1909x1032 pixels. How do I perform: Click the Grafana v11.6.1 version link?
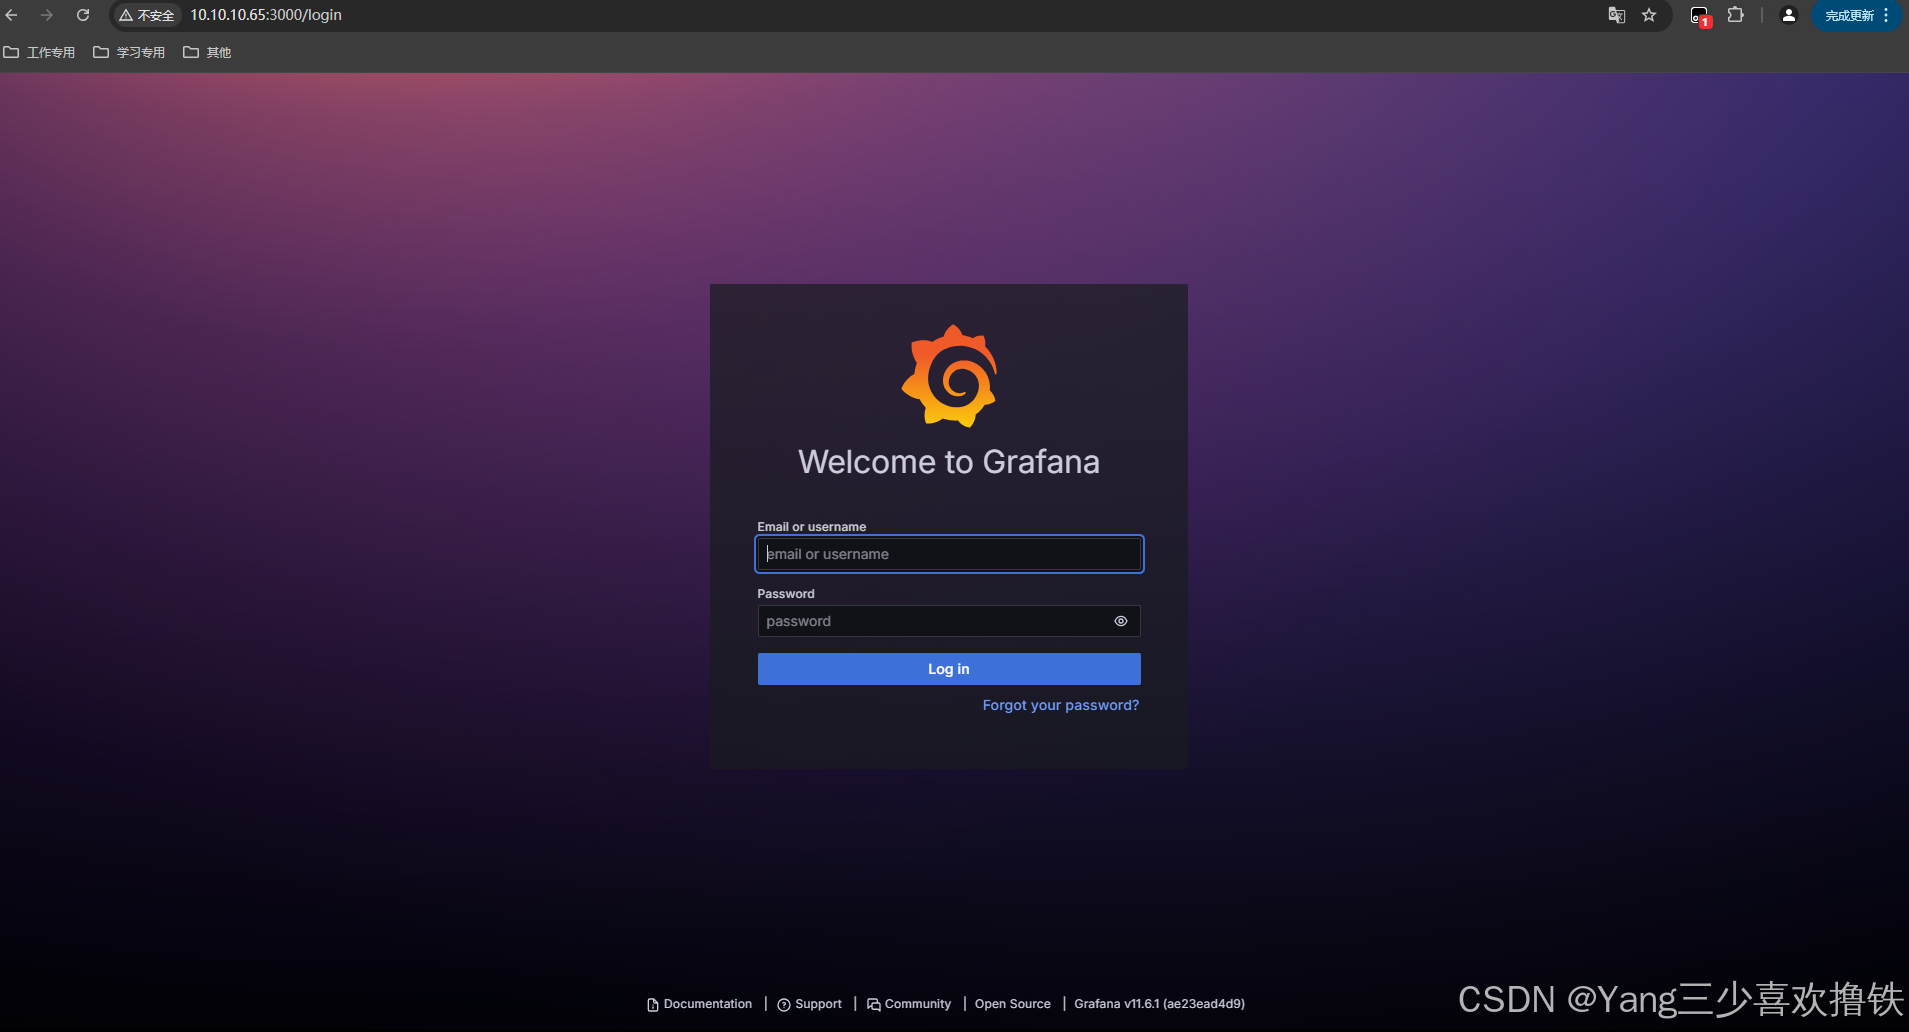[1160, 1004]
